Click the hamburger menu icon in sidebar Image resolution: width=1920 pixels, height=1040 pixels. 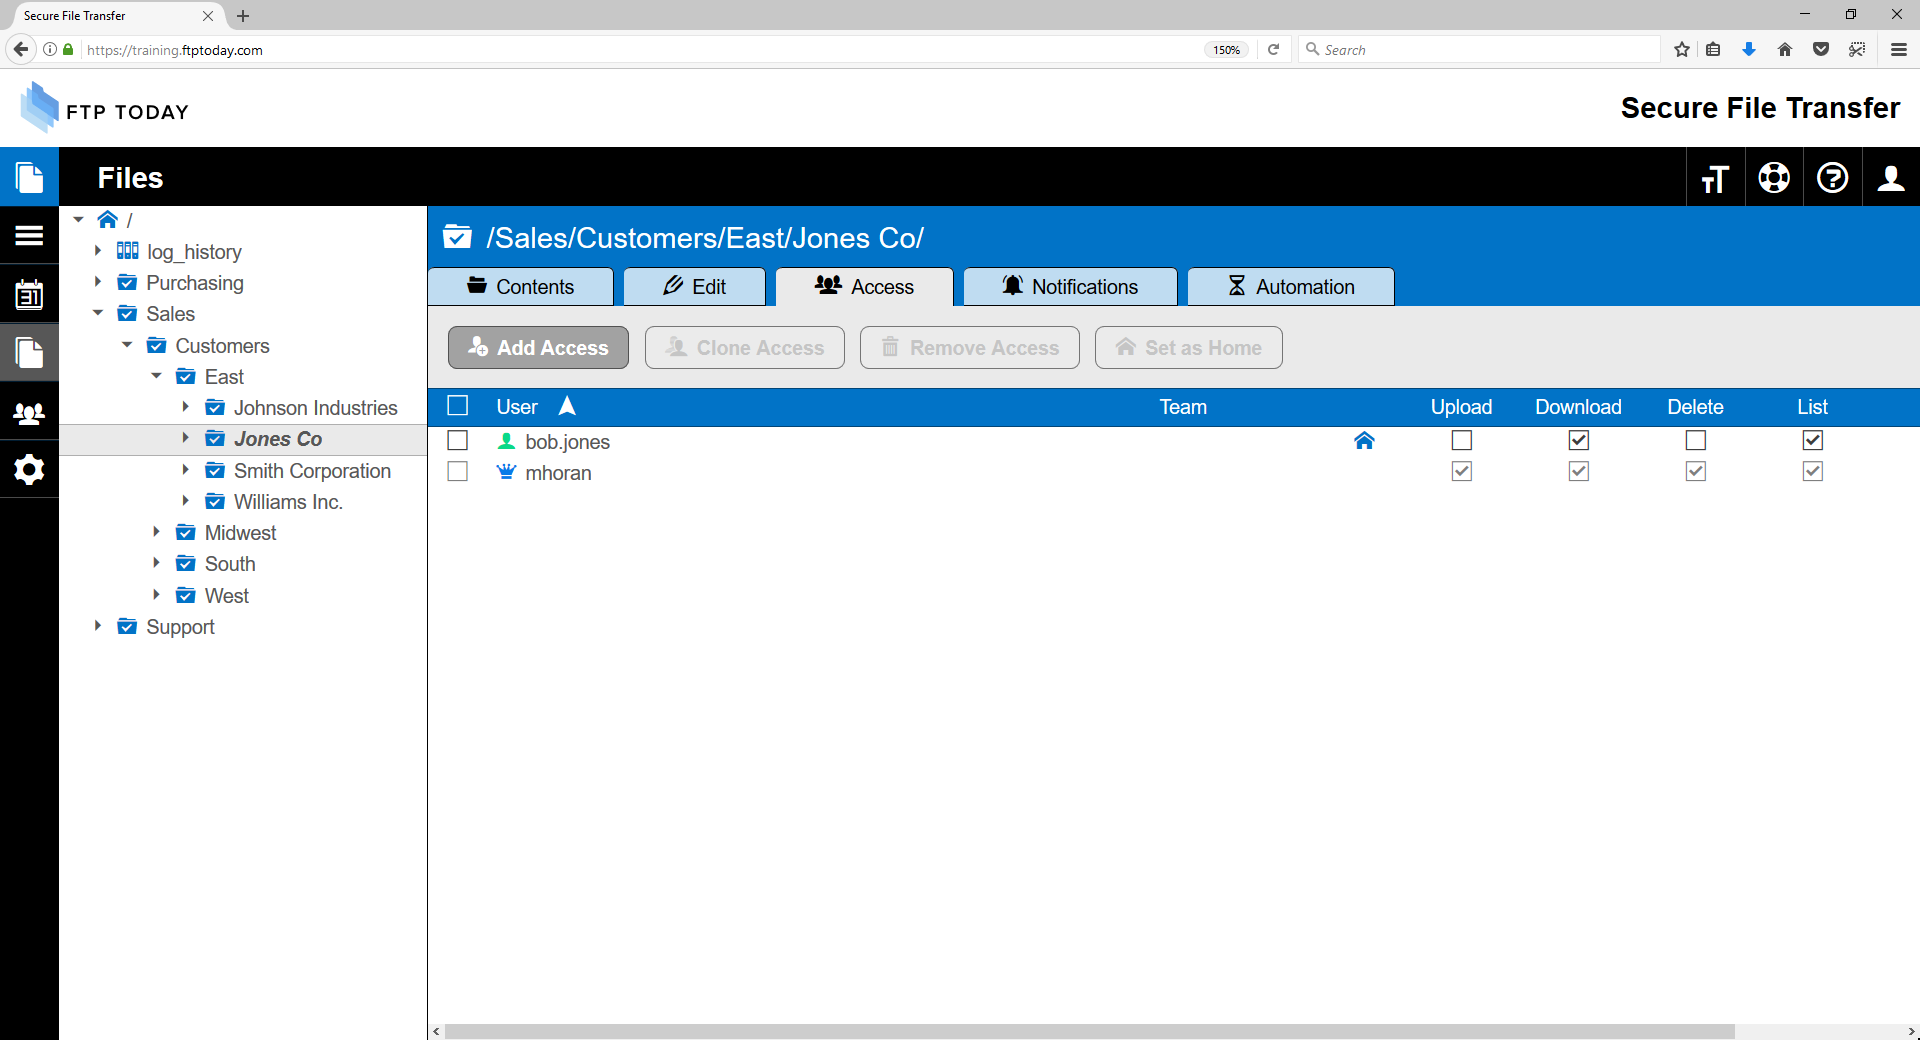(29, 236)
